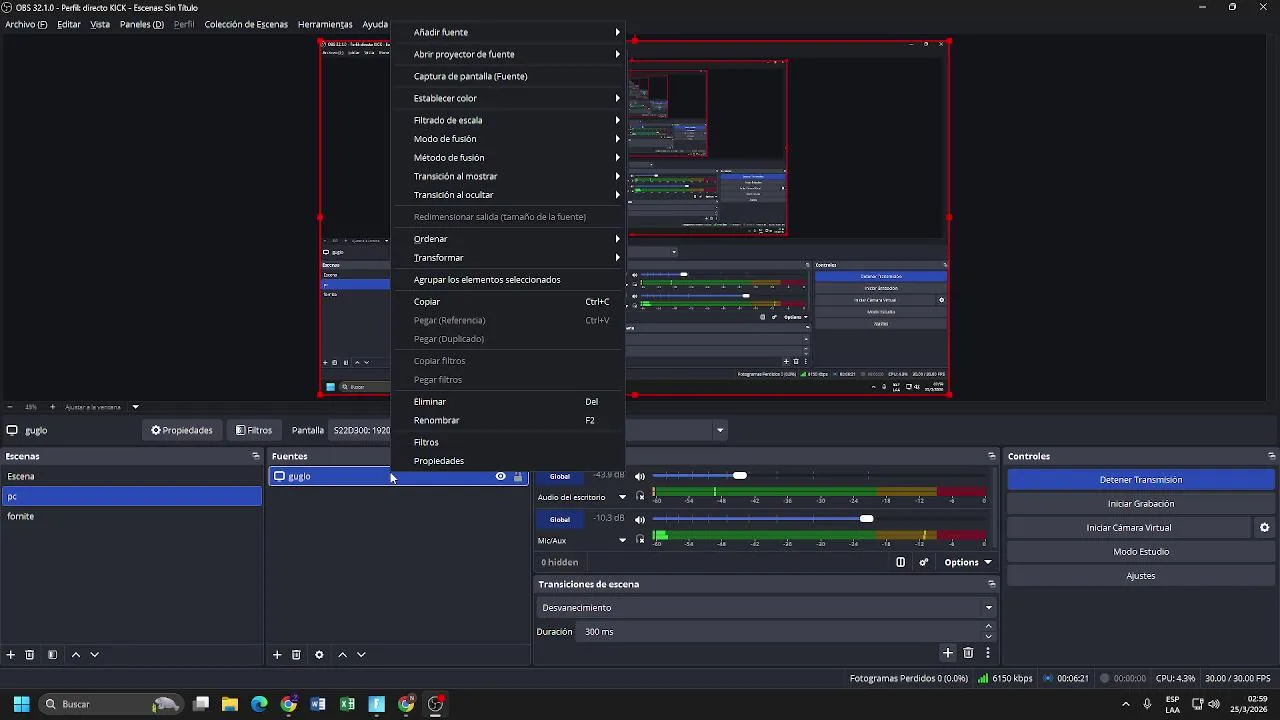
Task: Click Iniciar Grabación button
Action: point(1141,504)
